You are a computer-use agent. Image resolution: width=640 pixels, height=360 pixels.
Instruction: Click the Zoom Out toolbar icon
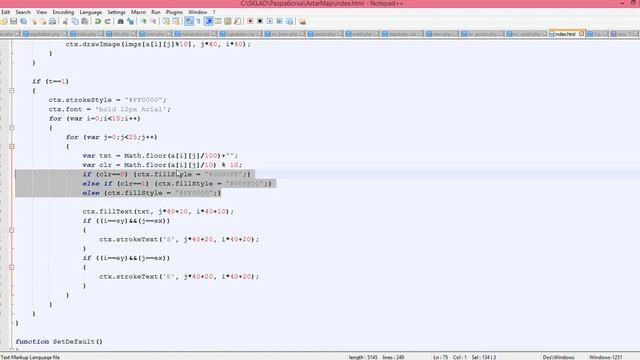pyautogui.click(x=153, y=21)
